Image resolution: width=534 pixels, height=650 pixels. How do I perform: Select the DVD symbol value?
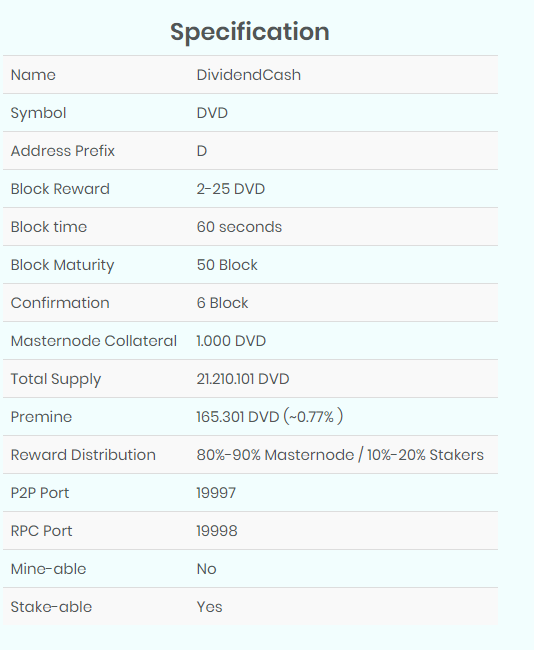tap(212, 113)
